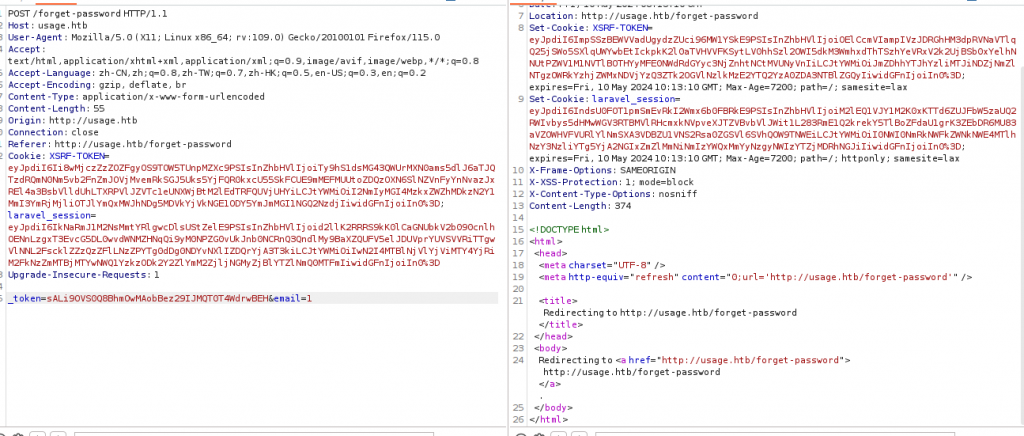This screenshot has width=1024, height=436.
Task: Click the Connection: close header
Action: [x=54, y=132]
